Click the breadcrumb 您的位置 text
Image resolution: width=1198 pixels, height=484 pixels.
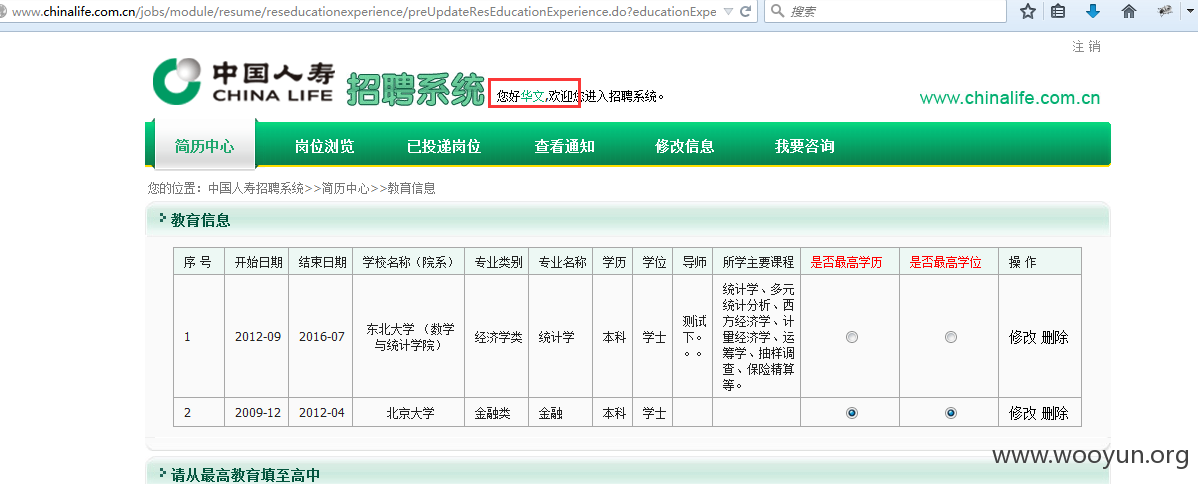174,188
